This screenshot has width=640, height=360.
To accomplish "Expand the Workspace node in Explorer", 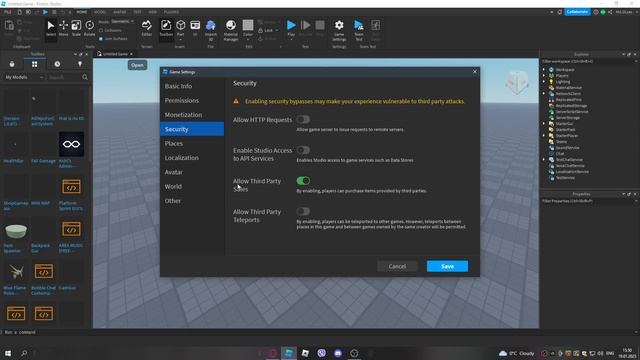I will (x=544, y=69).
